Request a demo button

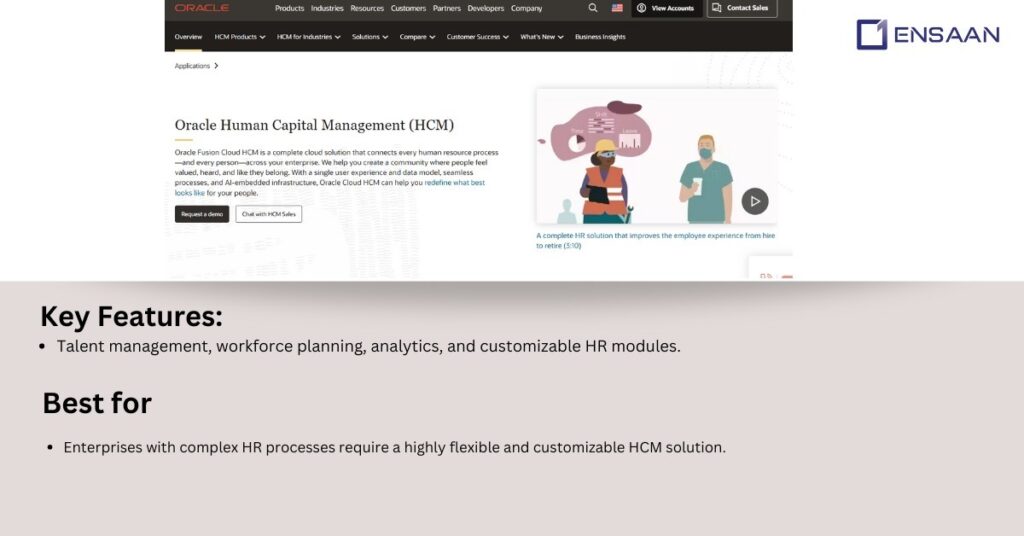[202, 214]
